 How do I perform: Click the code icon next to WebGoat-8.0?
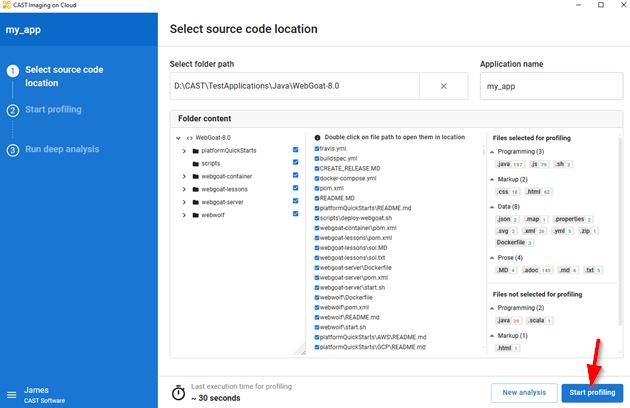pyautogui.click(x=190, y=138)
